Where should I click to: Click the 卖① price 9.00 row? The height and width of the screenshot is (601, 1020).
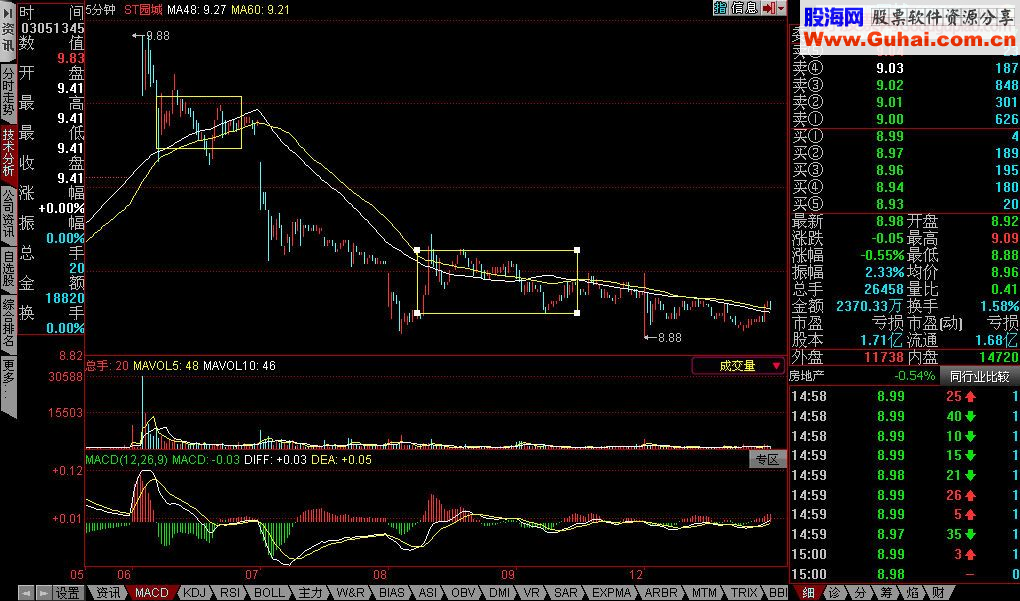[904, 119]
